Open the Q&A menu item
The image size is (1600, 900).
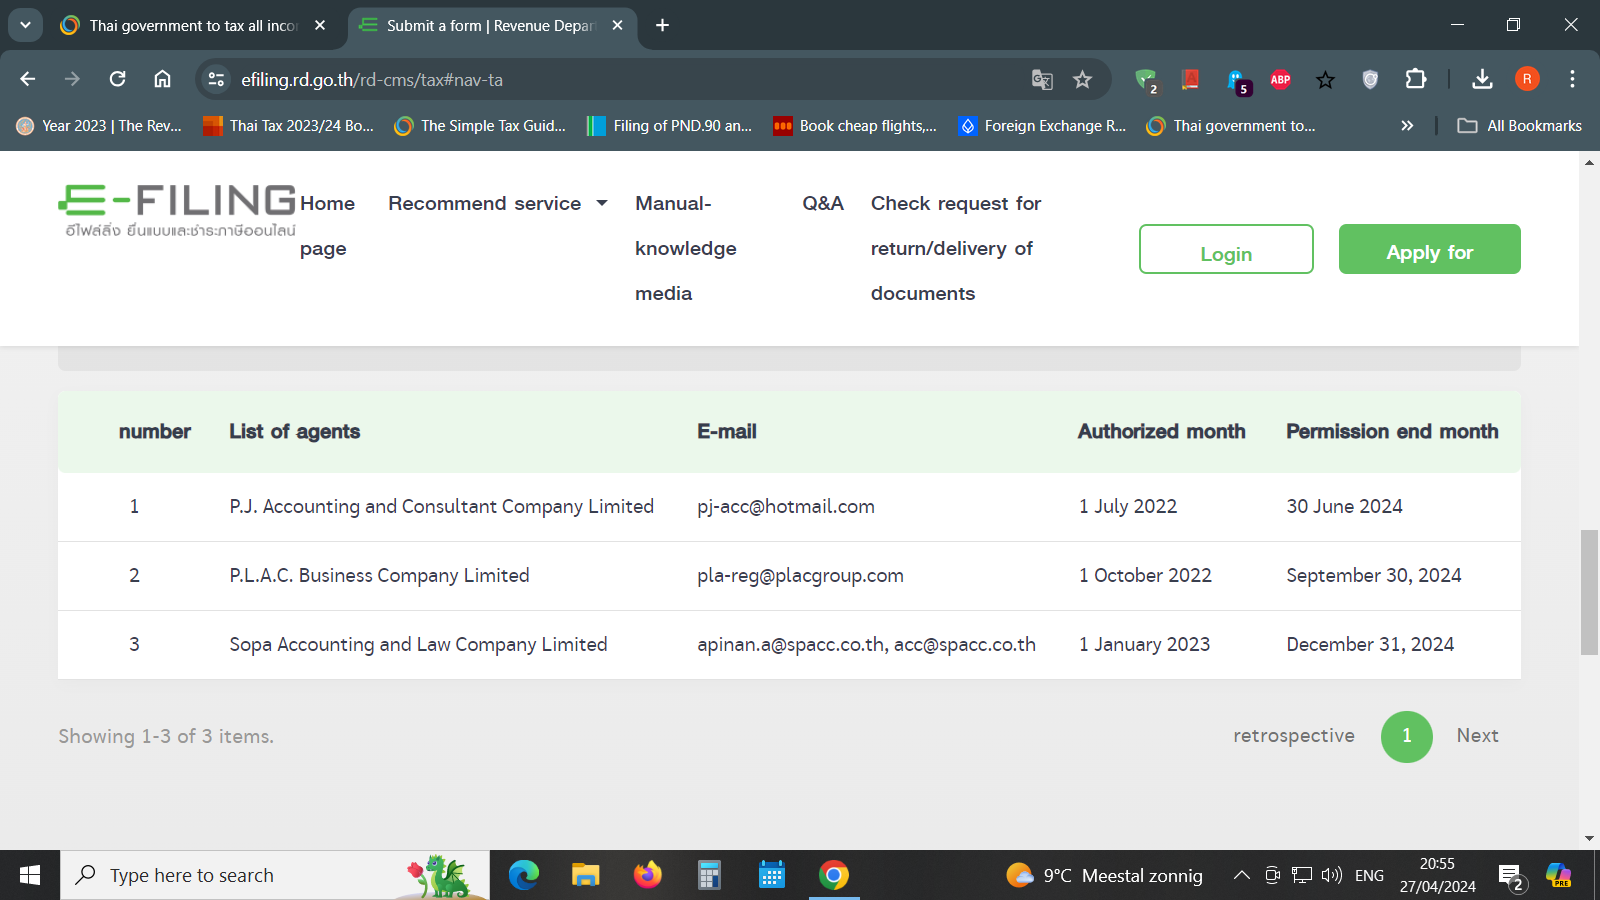click(823, 203)
